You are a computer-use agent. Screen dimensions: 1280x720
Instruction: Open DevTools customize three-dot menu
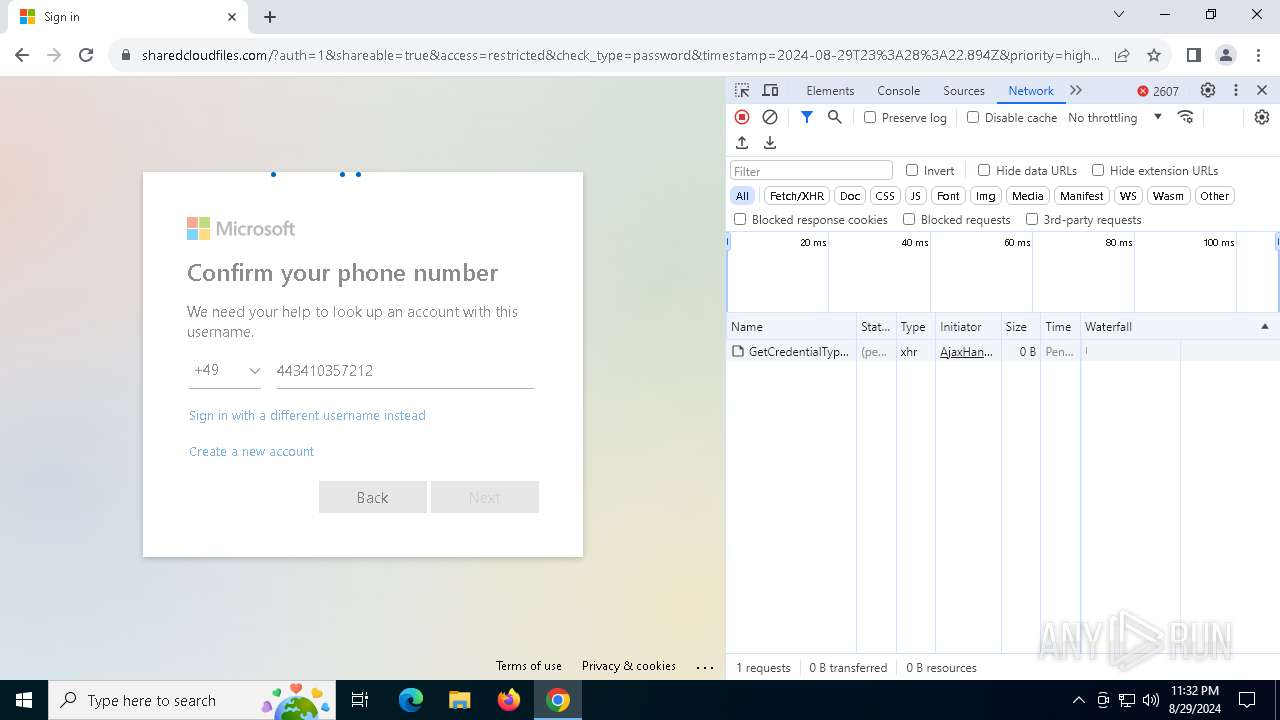tap(1236, 90)
